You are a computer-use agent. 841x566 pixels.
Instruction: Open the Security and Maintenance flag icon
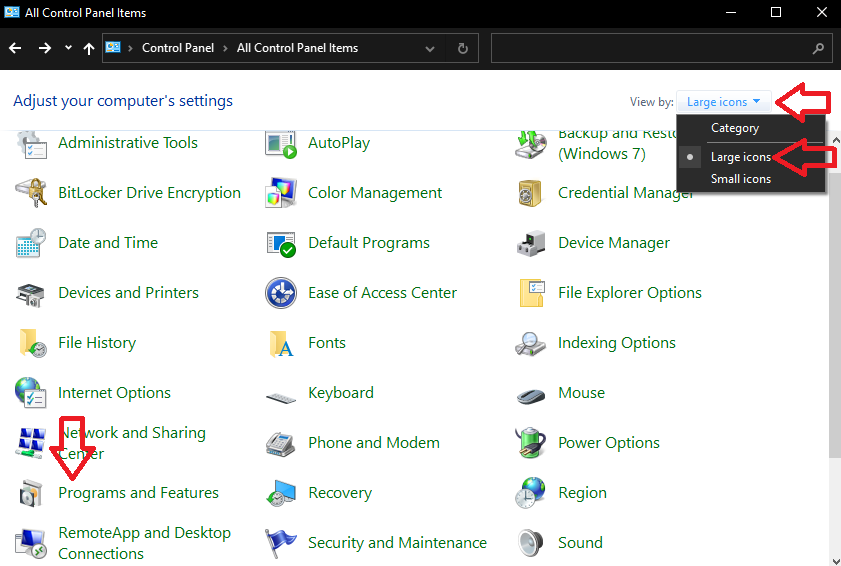click(x=281, y=543)
